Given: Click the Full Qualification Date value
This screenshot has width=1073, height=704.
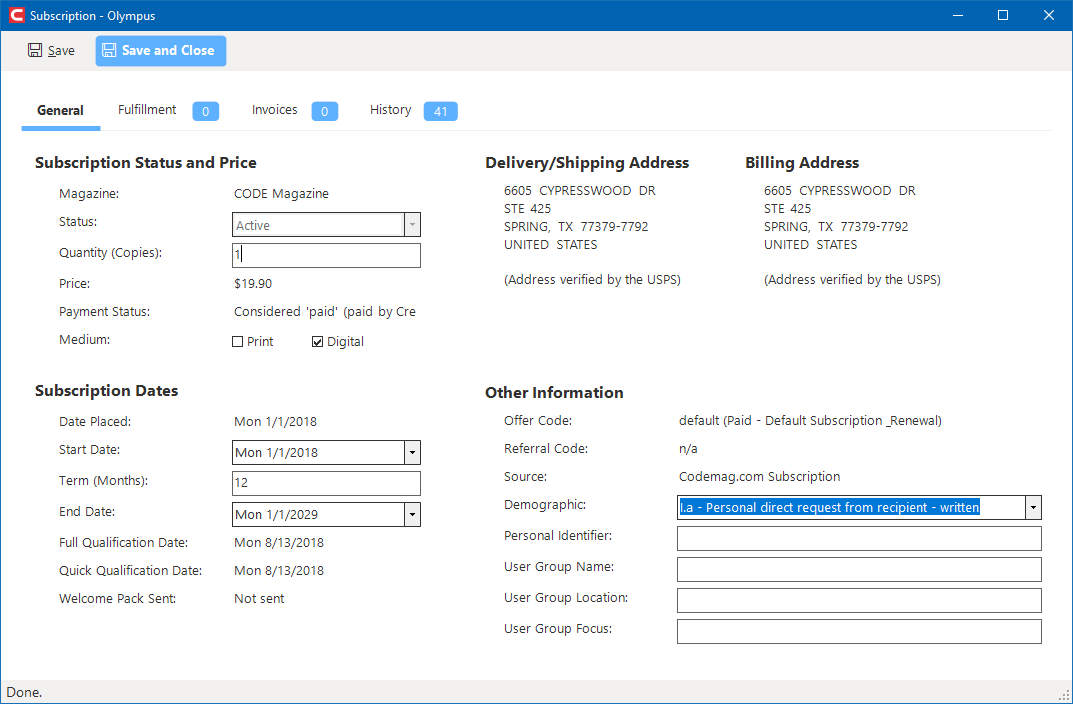Looking at the screenshot, I should (279, 543).
